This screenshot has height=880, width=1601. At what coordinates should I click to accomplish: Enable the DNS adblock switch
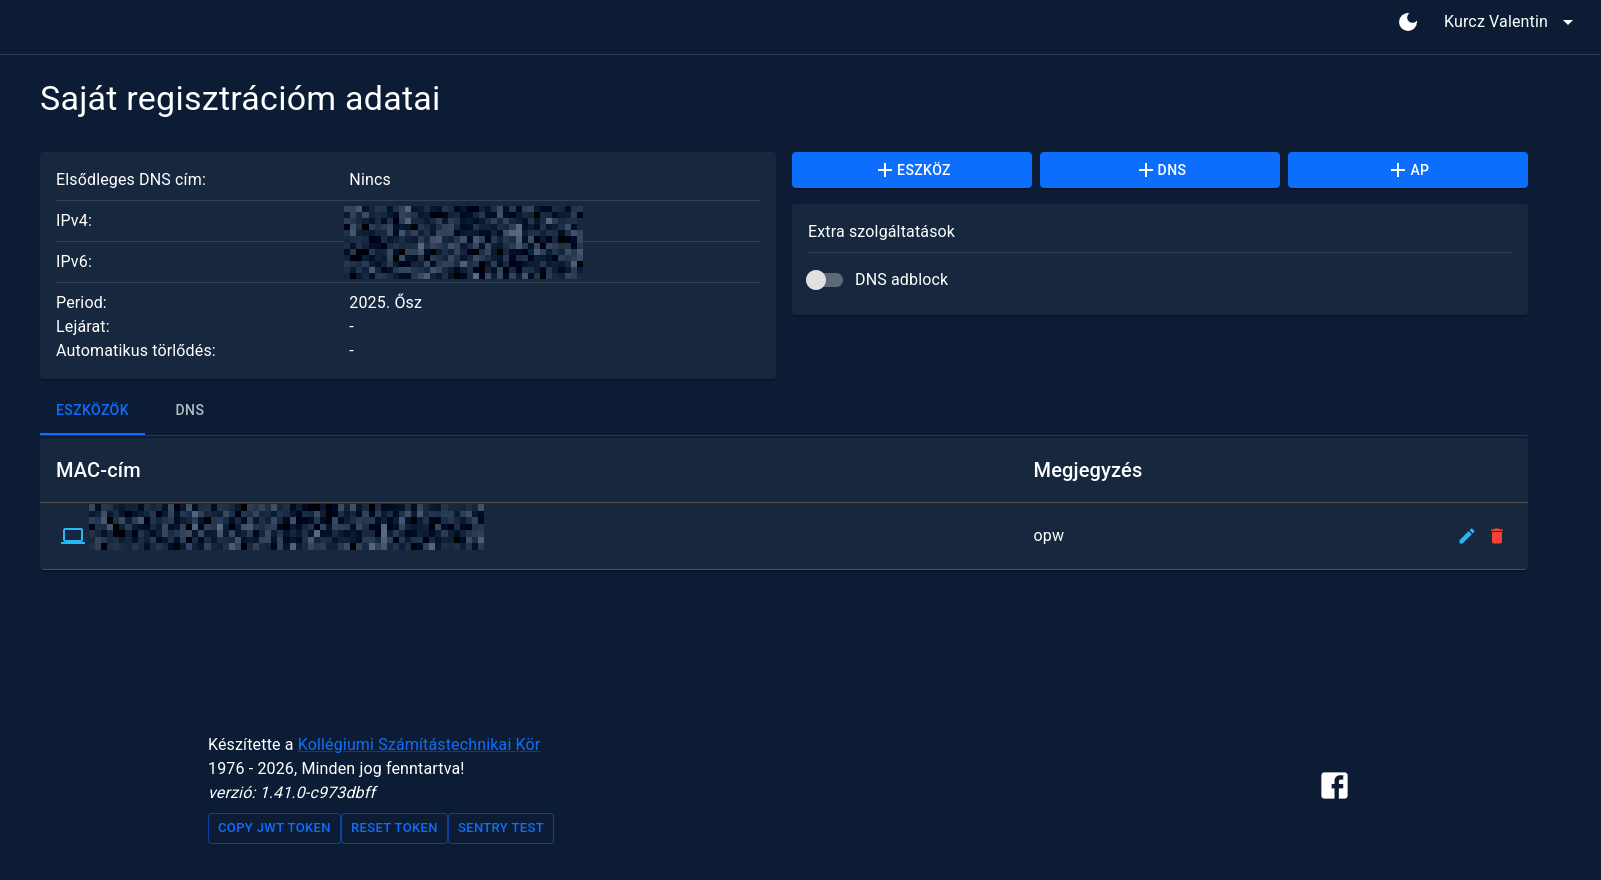[x=825, y=280]
